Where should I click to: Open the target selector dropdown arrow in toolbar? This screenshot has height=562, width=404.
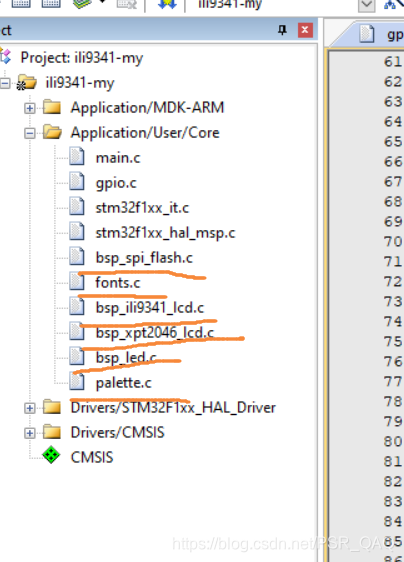point(366,5)
